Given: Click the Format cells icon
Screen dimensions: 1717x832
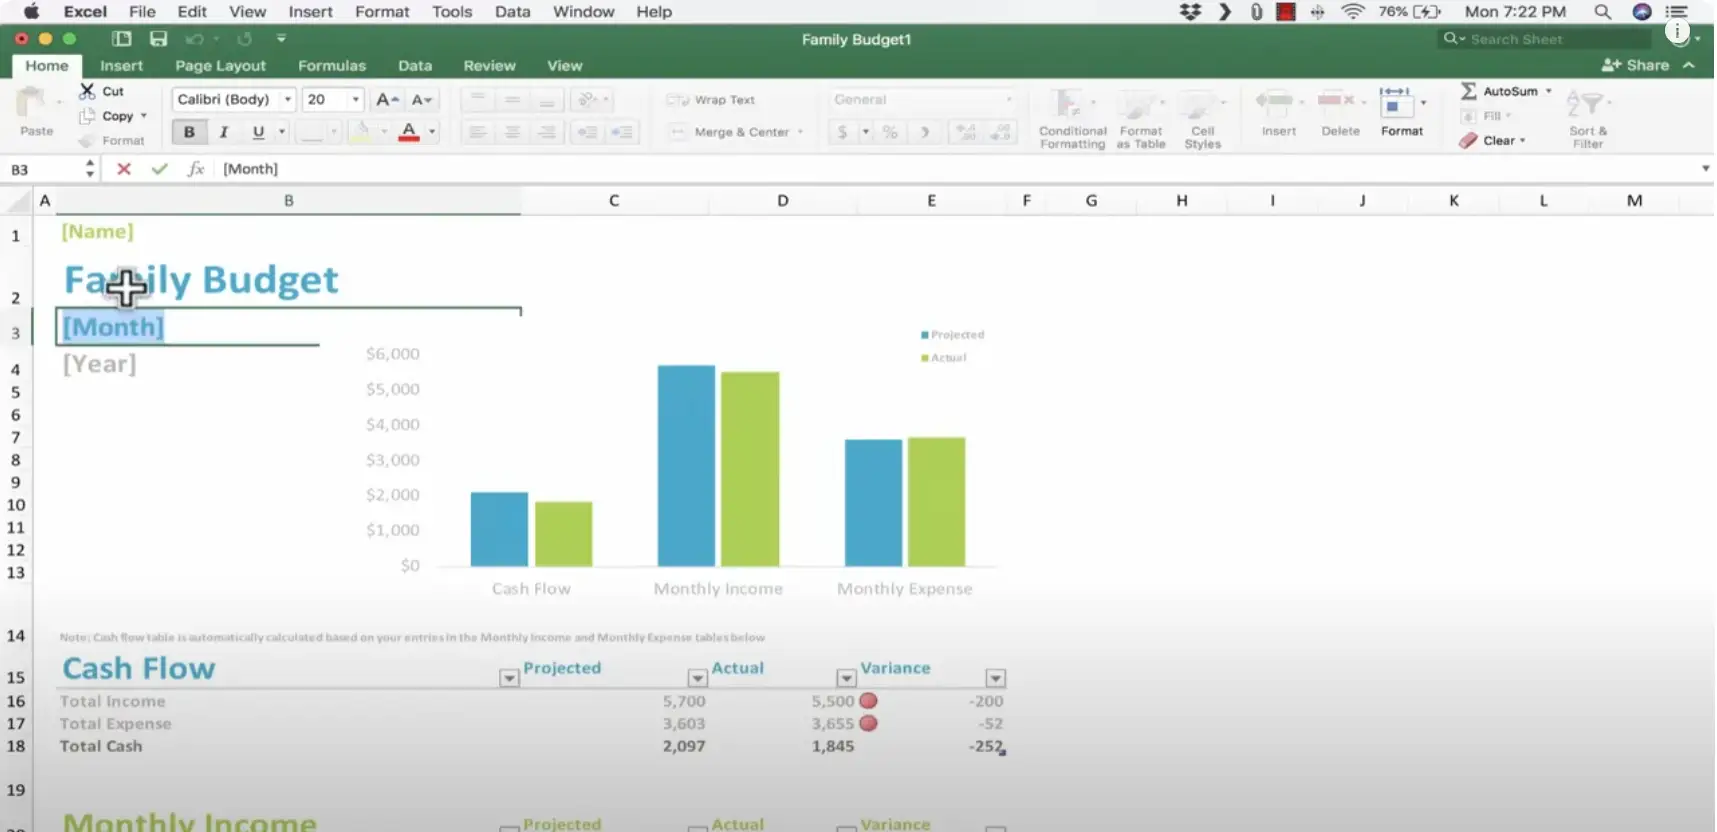Looking at the screenshot, I should [1394, 102].
